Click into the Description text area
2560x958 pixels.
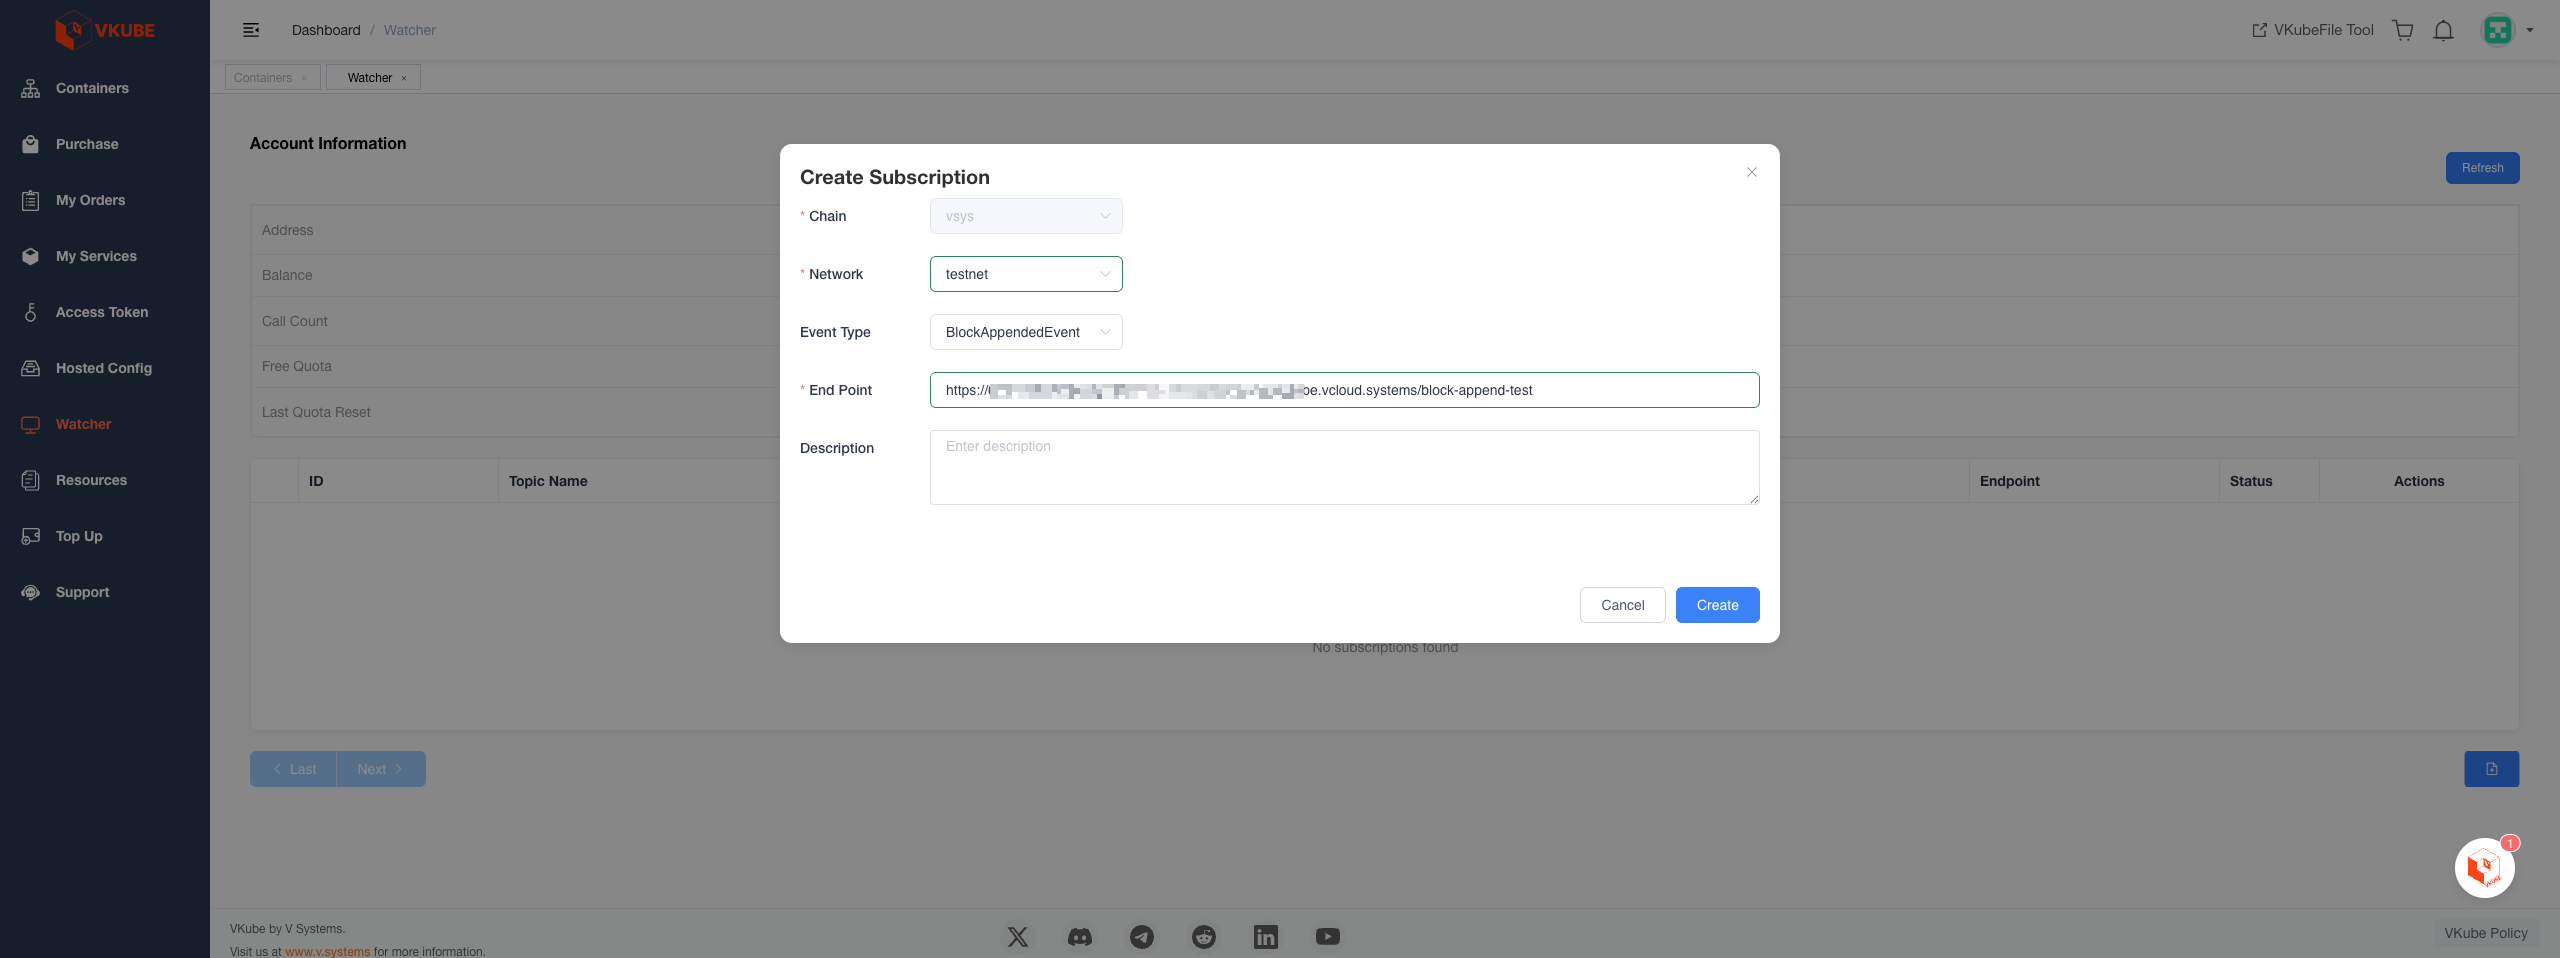(x=1343, y=467)
